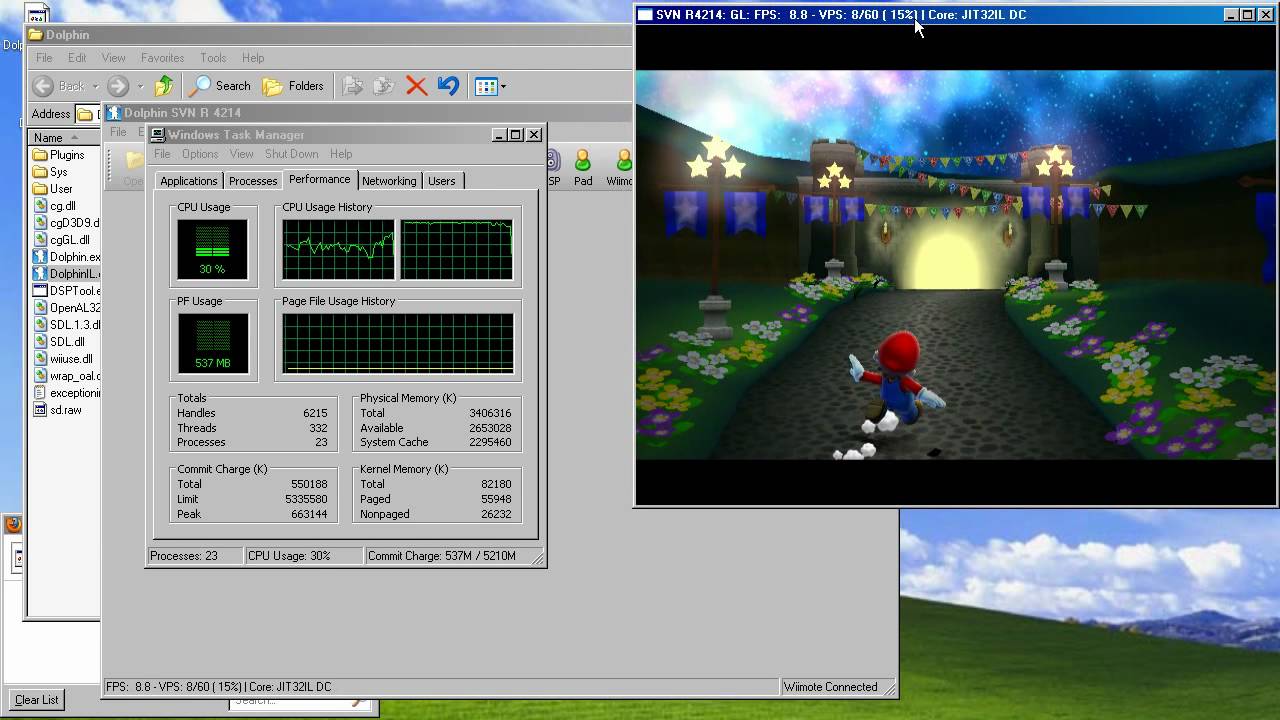The image size is (1280, 720).
Task: Switch to the Users tab
Action: [x=441, y=181]
